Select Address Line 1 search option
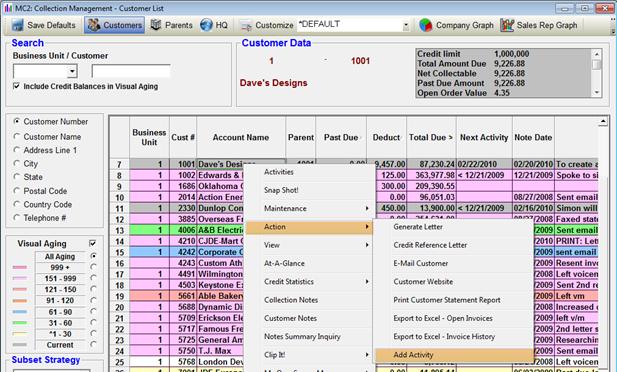The image size is (617, 372). [16, 150]
